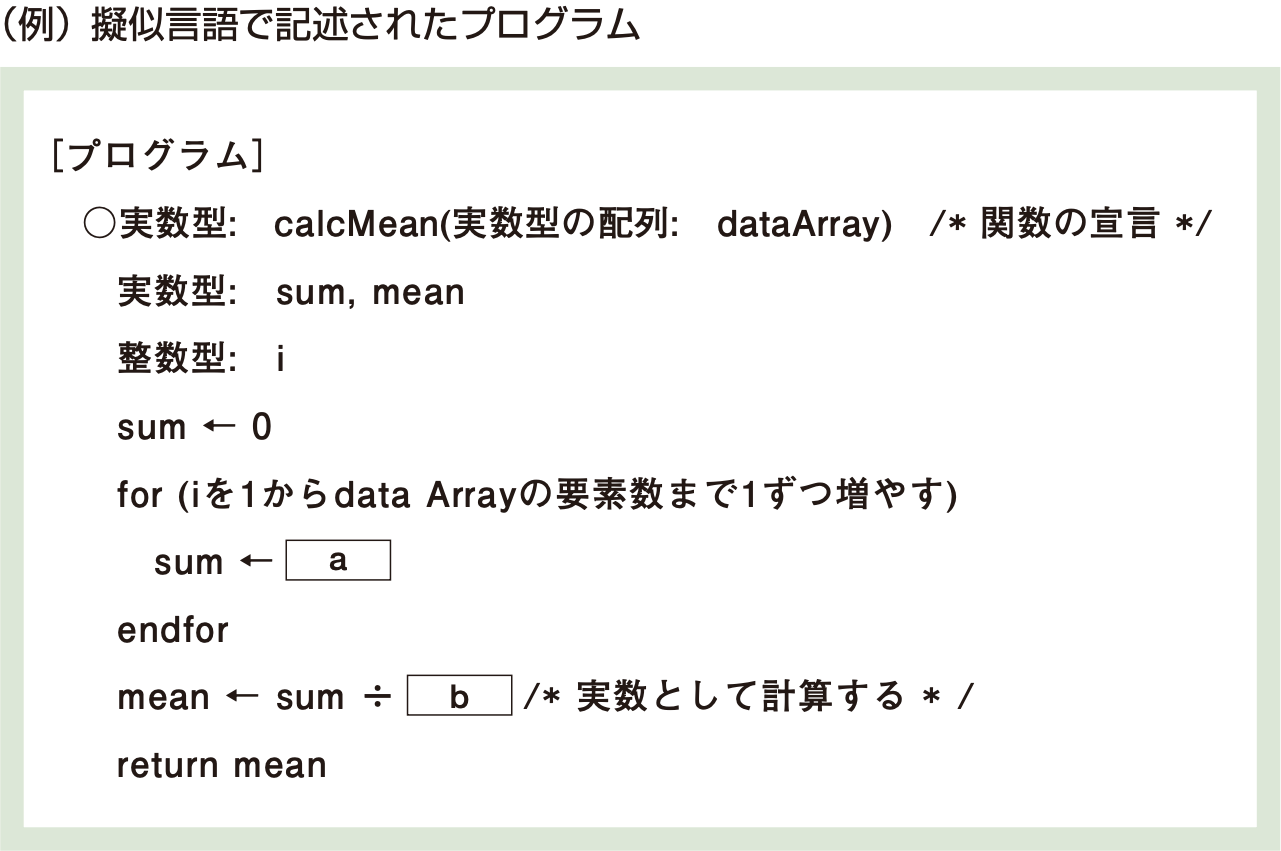1281x851 pixels.
Task: Click the 関数の宣言 comment
Action: pos(1070,224)
